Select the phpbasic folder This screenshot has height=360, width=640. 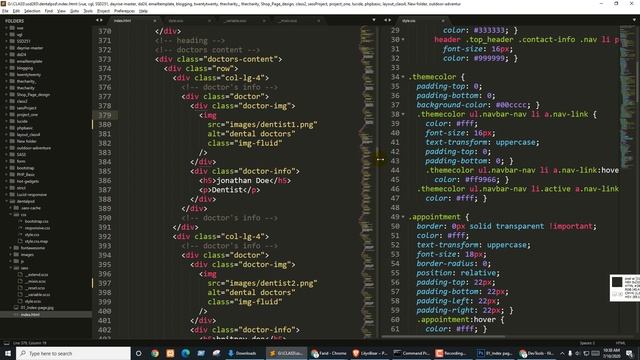[x=24, y=128]
